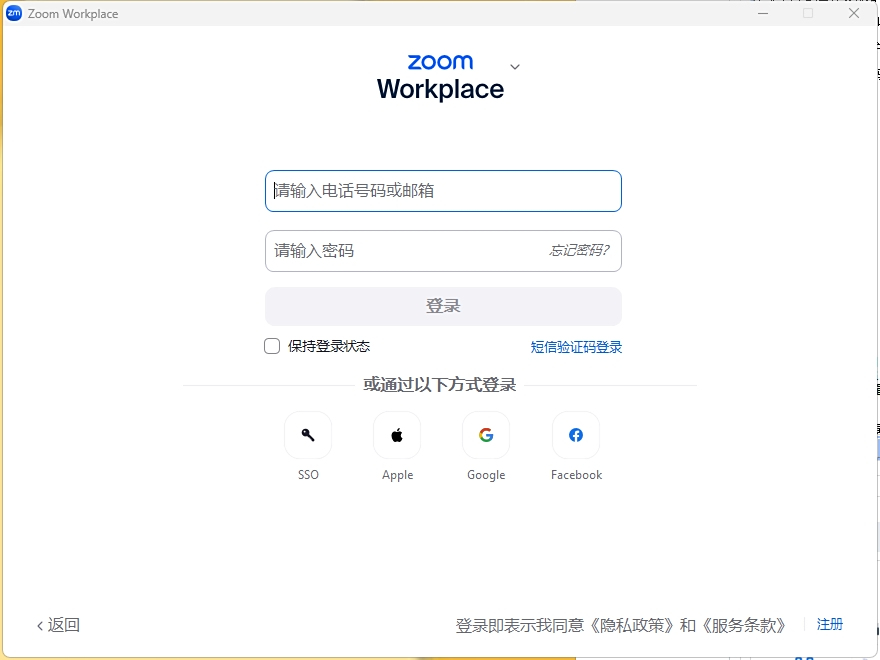Click the Zoom logo in the title bar
This screenshot has height=660, width=880.
coord(13,13)
